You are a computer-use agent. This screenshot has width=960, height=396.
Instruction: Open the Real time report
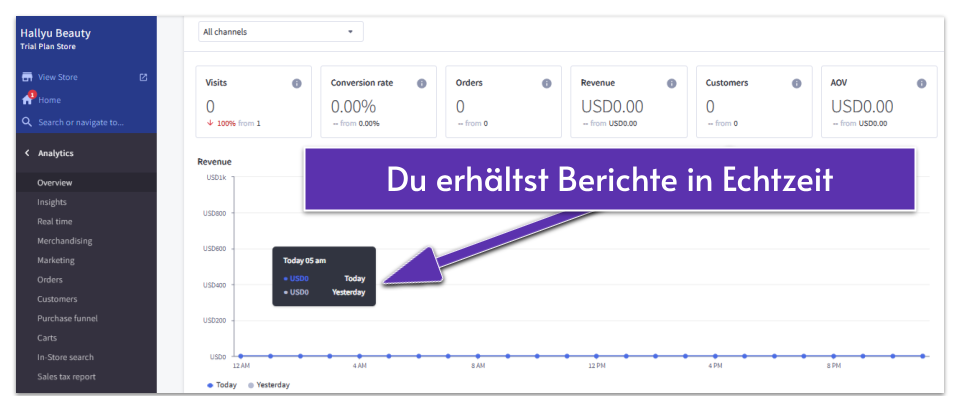[x=54, y=222]
